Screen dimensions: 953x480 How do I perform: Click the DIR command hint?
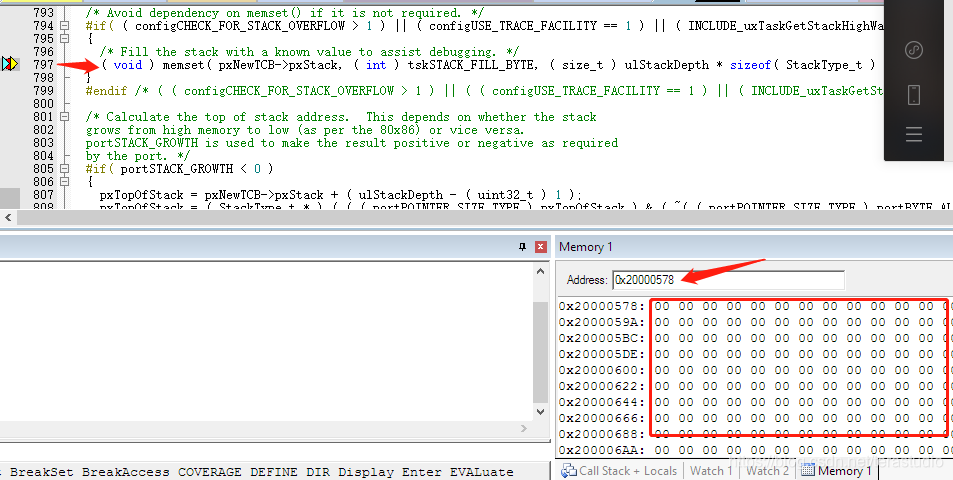click(x=318, y=472)
